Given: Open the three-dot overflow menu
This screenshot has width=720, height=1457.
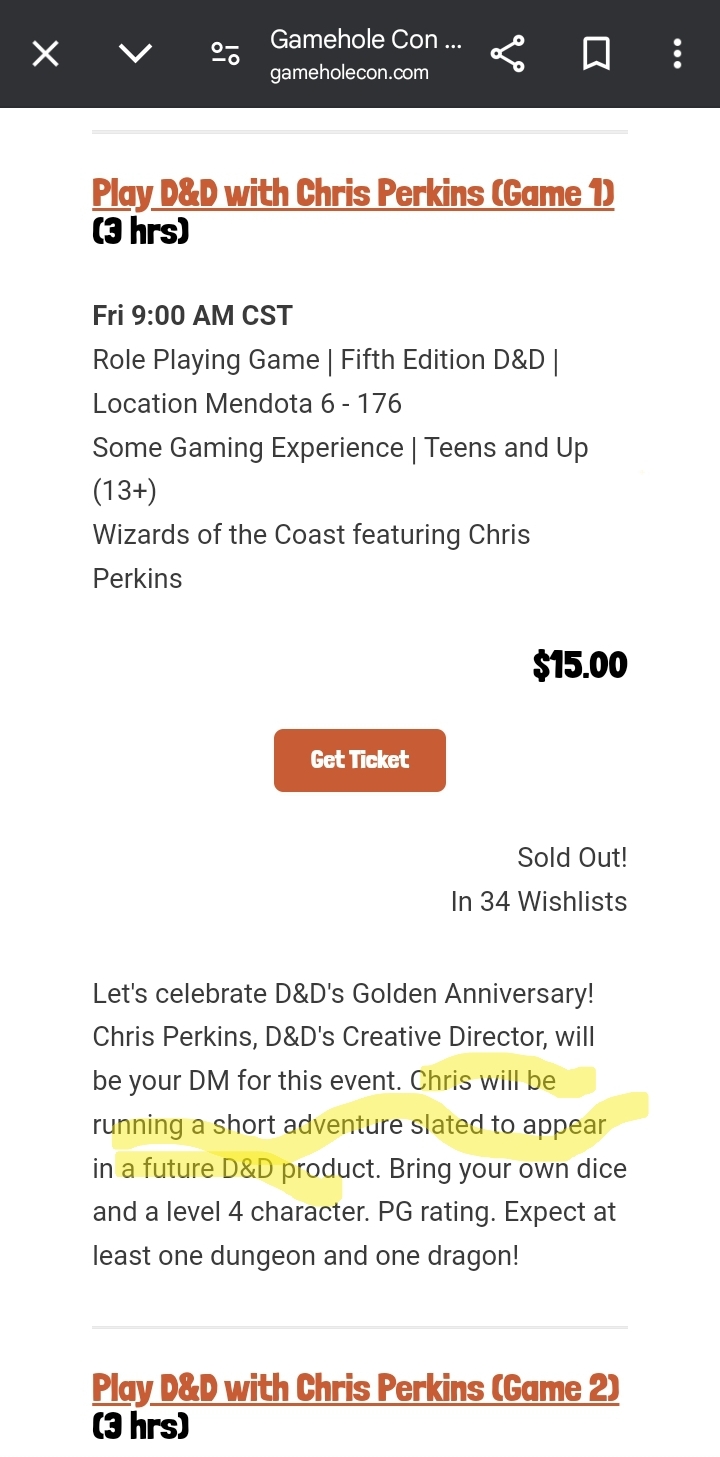Looking at the screenshot, I should pyautogui.click(x=677, y=54).
